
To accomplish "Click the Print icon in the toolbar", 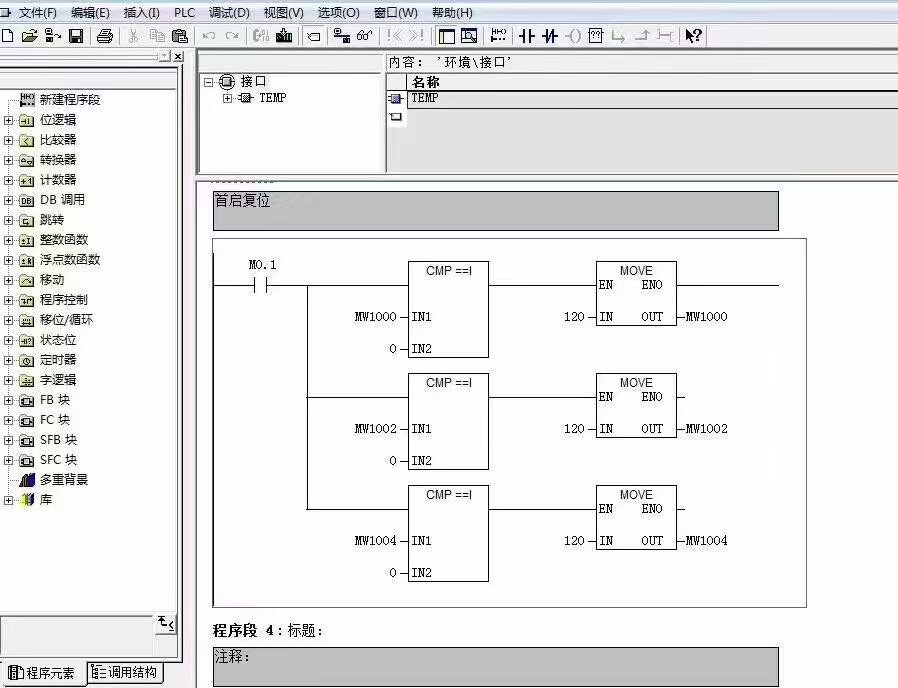I will click(x=104, y=36).
